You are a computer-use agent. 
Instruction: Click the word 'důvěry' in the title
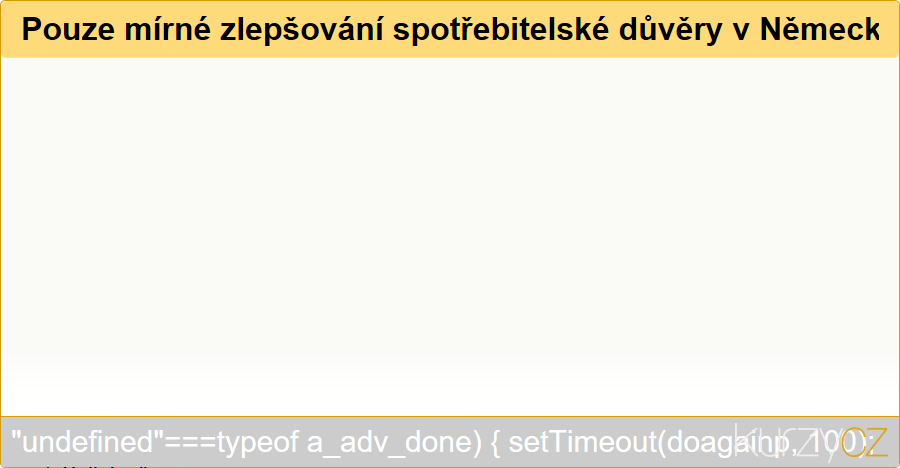[x=670, y=29]
